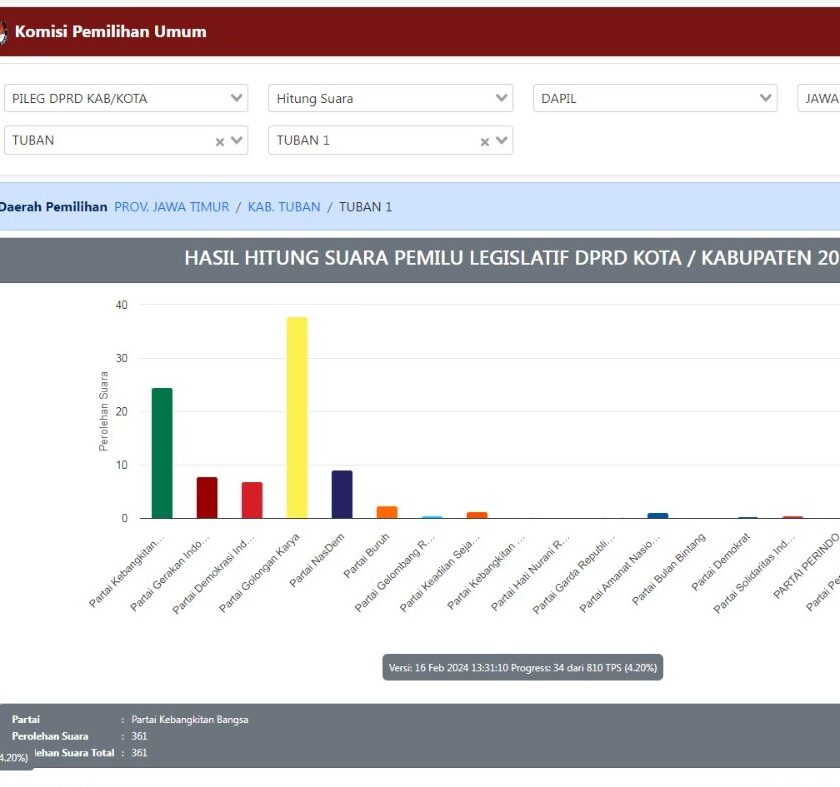This screenshot has height=787, width=840.
Task: Open the DAPIL dropdown
Action: pyautogui.click(x=655, y=98)
